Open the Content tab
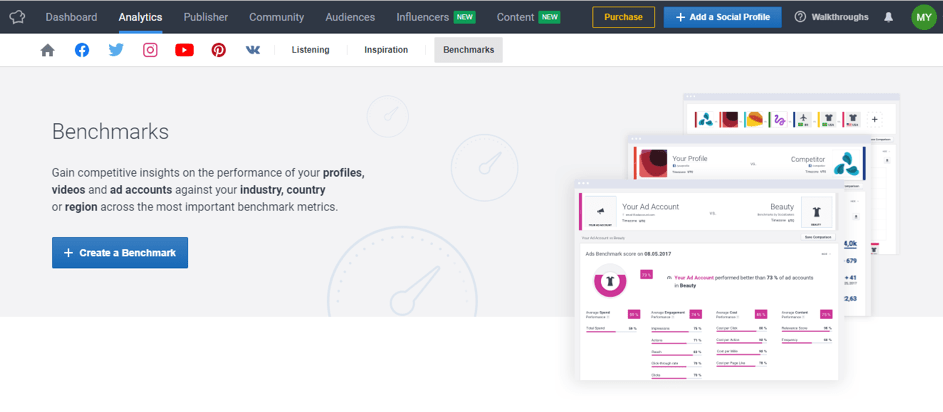This screenshot has height=412, width=943. click(x=515, y=17)
